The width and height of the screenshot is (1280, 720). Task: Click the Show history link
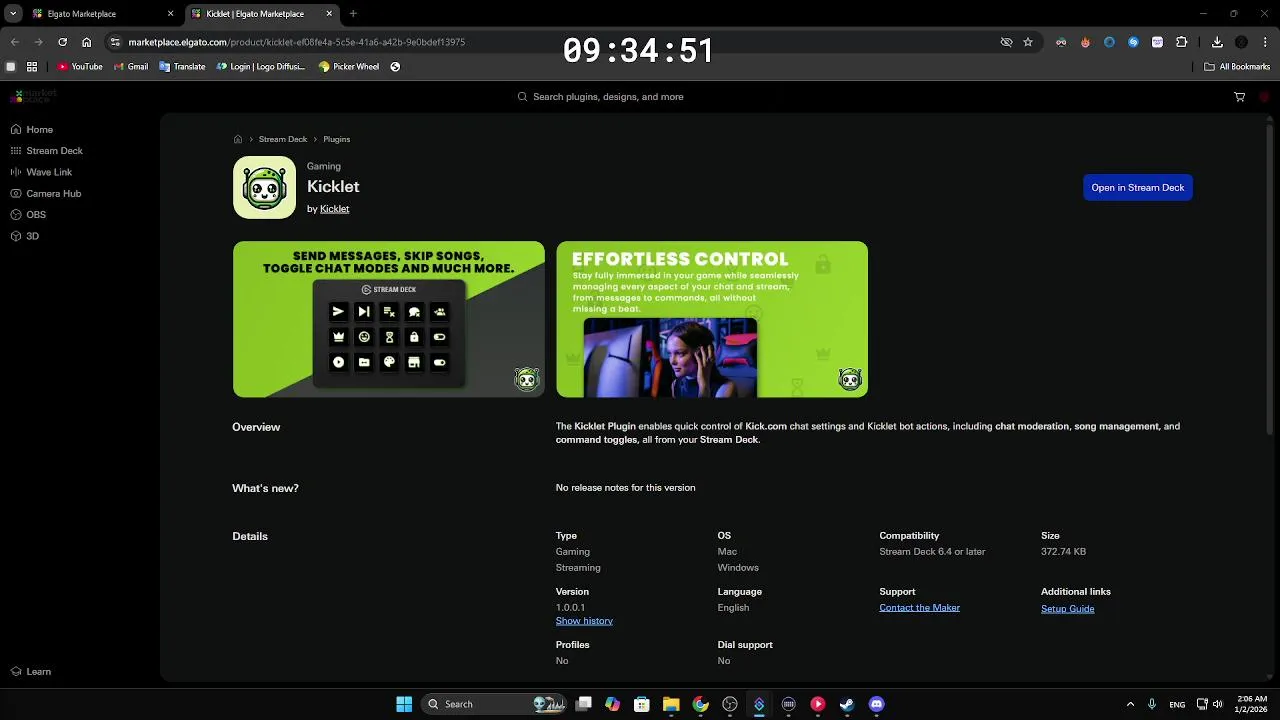click(584, 621)
